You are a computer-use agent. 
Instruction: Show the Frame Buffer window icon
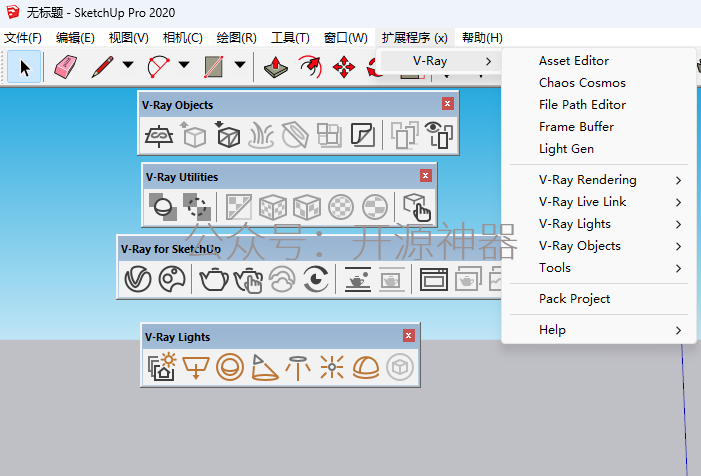pos(433,279)
